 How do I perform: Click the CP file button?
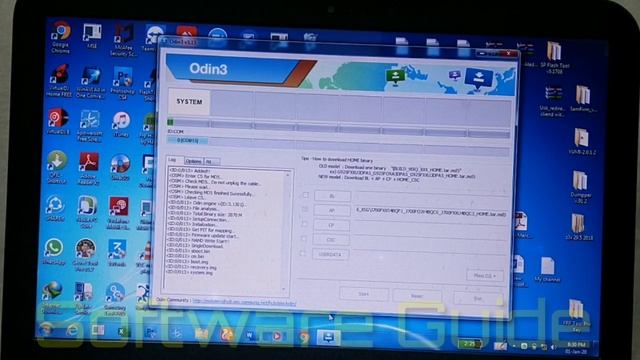click(331, 225)
